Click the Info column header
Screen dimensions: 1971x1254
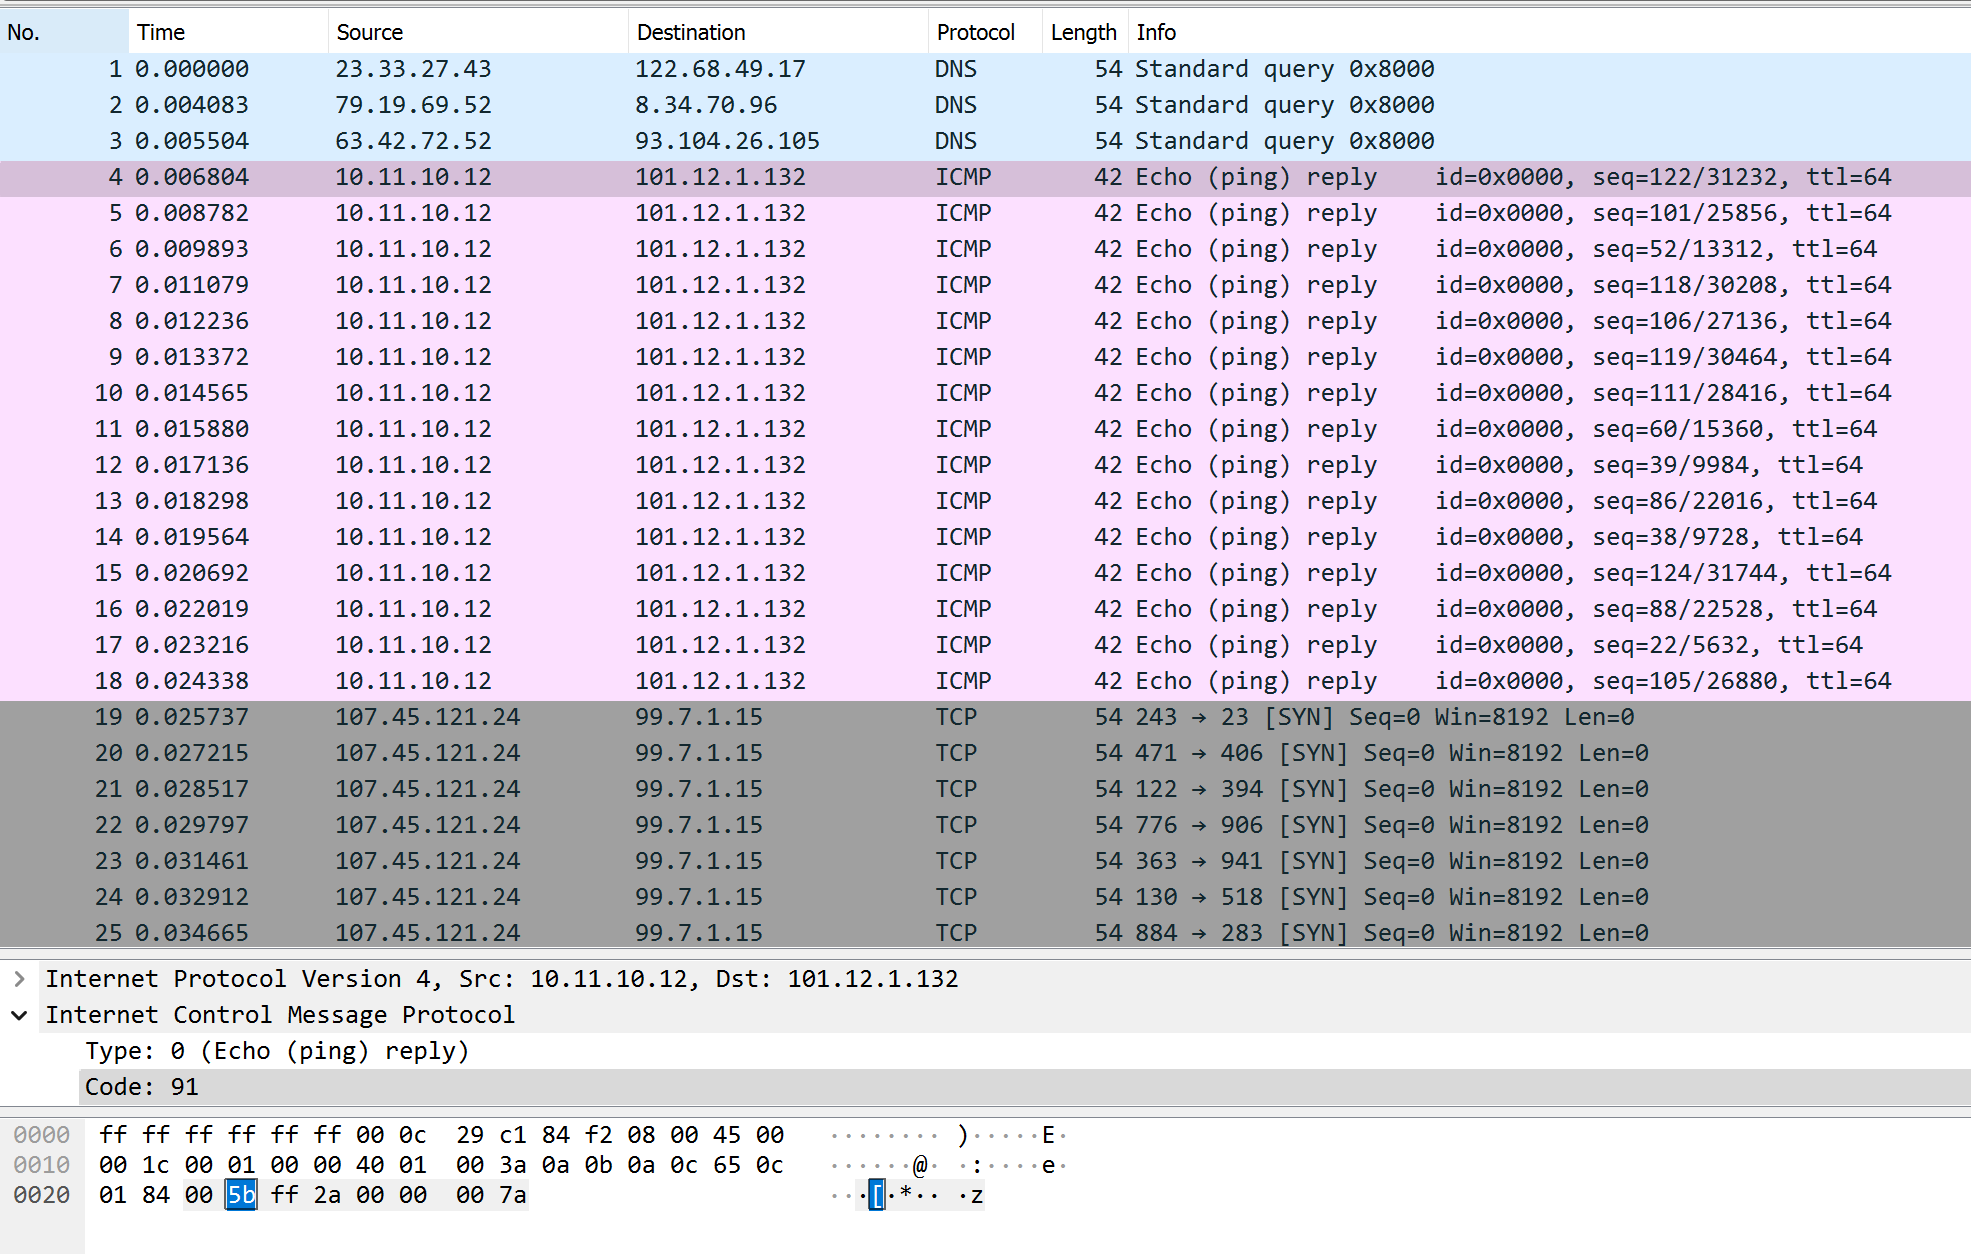[1155, 31]
